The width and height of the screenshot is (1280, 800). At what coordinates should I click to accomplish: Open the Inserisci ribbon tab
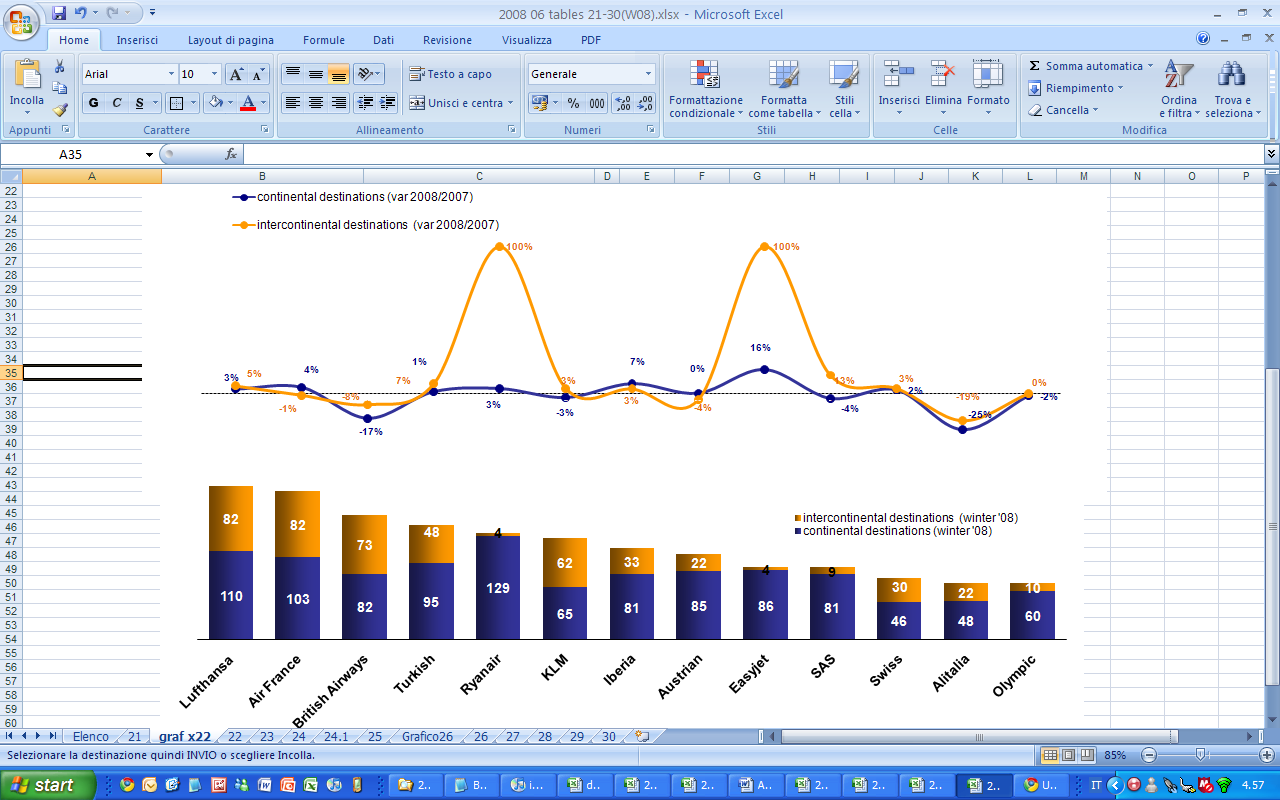137,40
